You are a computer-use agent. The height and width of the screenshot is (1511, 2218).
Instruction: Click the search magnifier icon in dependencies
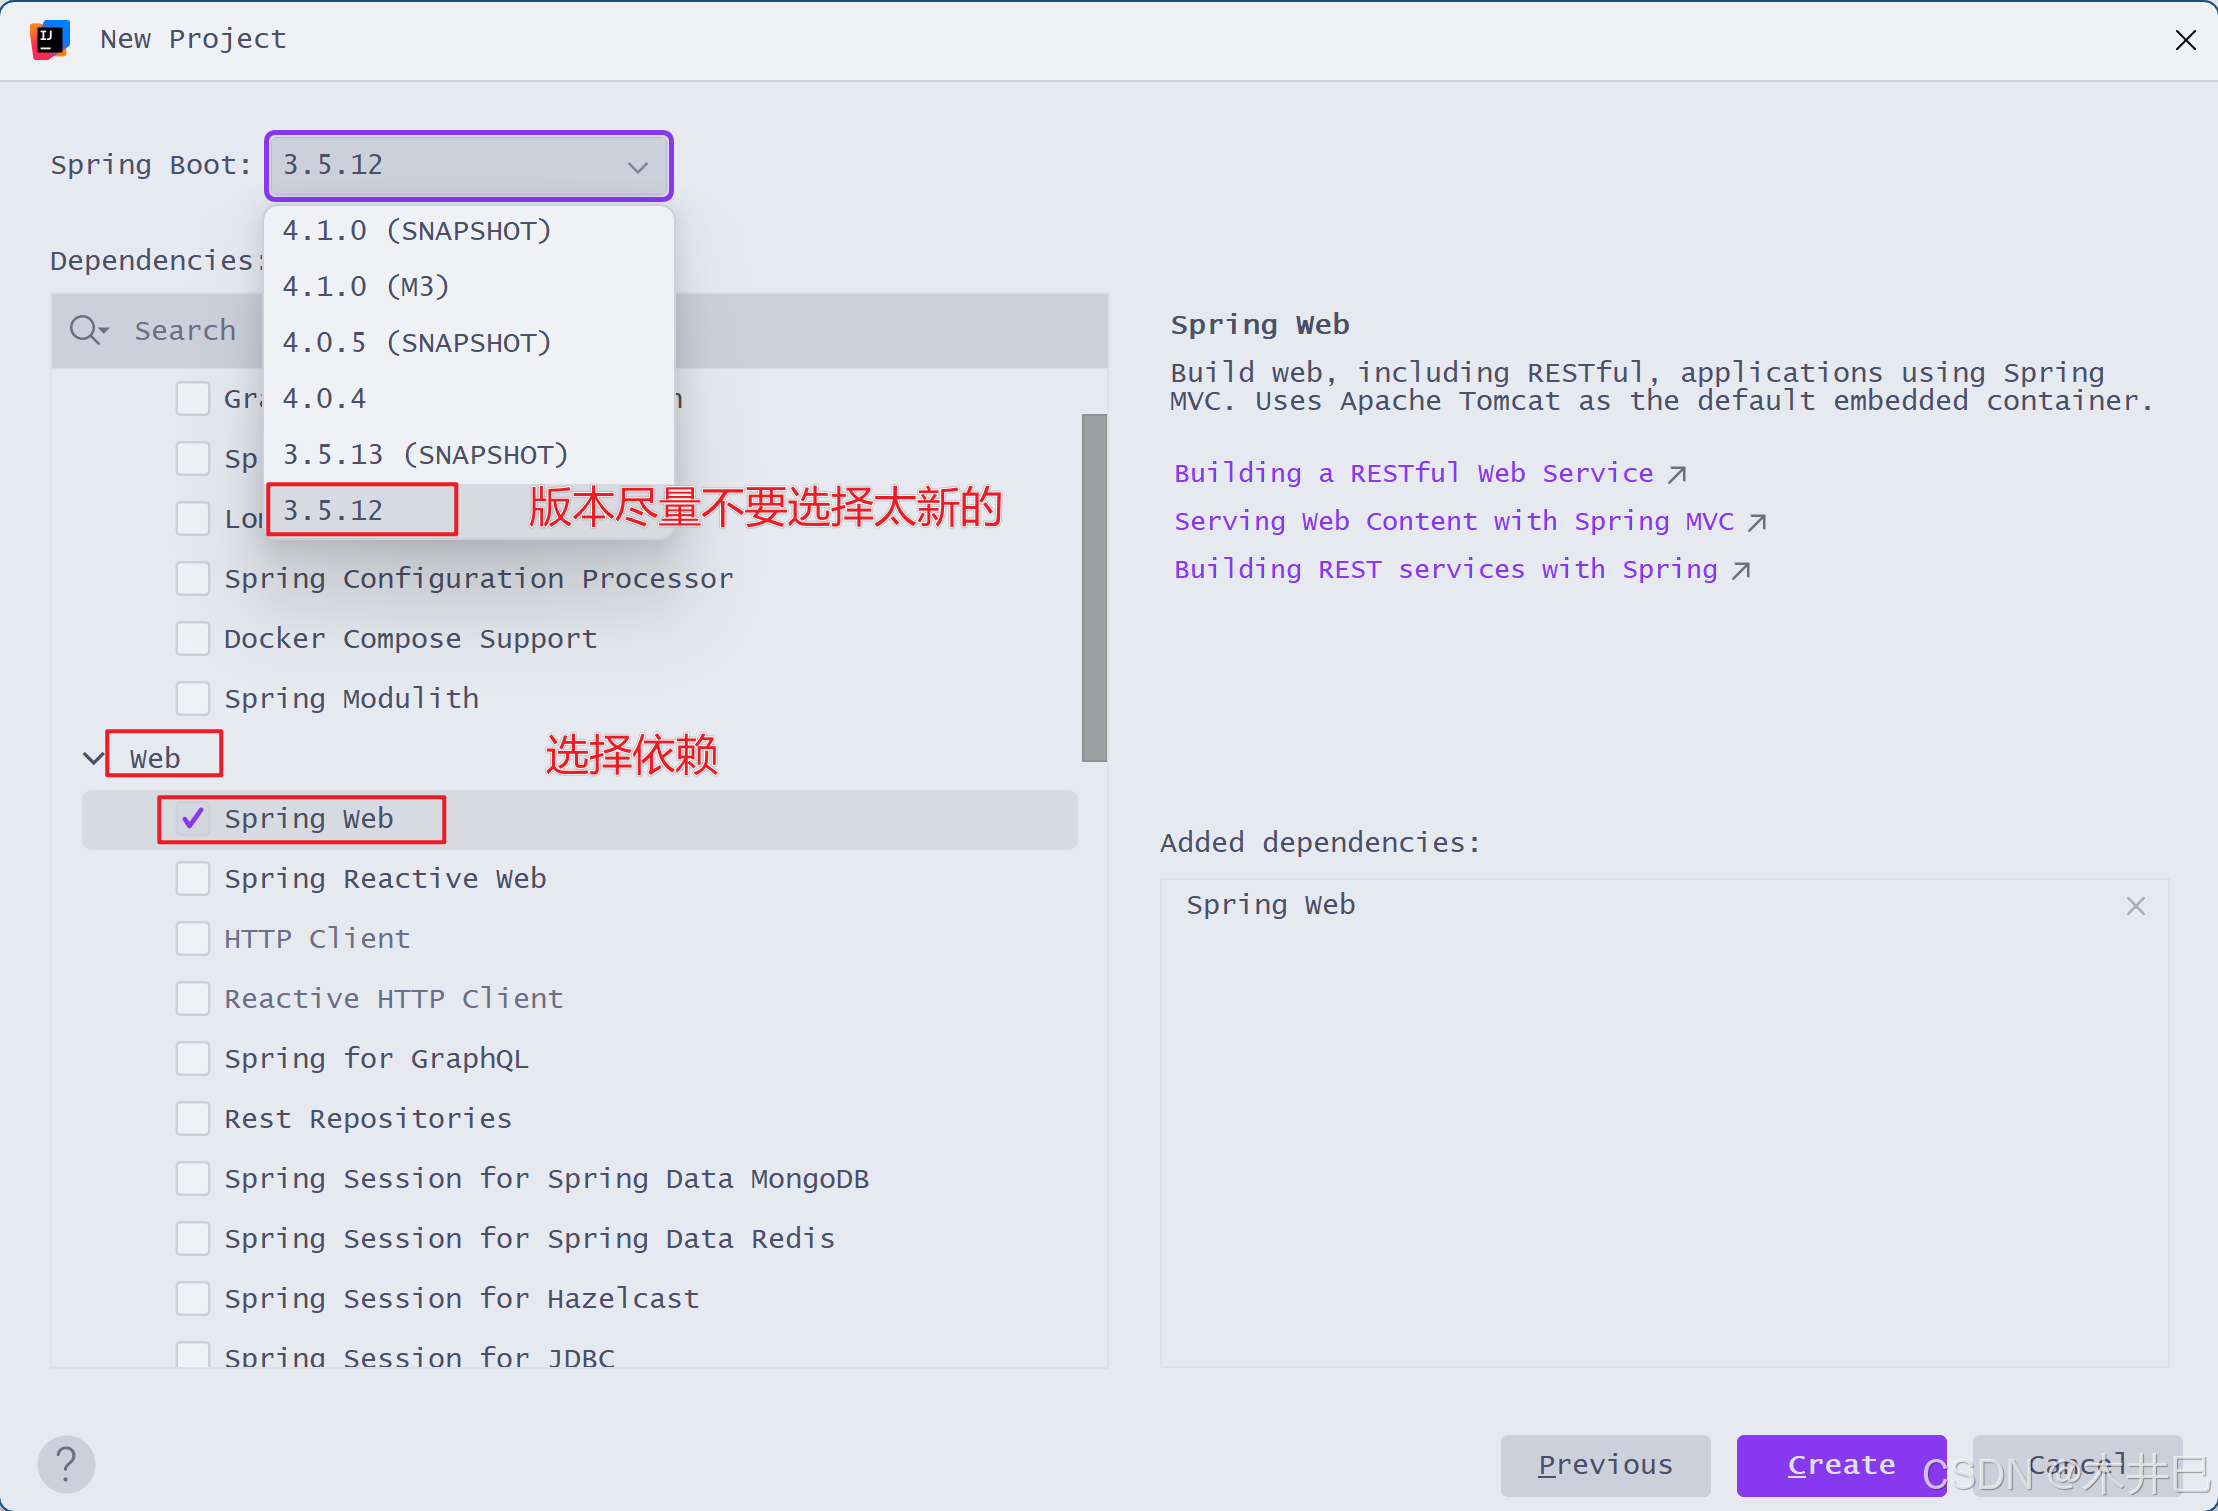tap(86, 330)
